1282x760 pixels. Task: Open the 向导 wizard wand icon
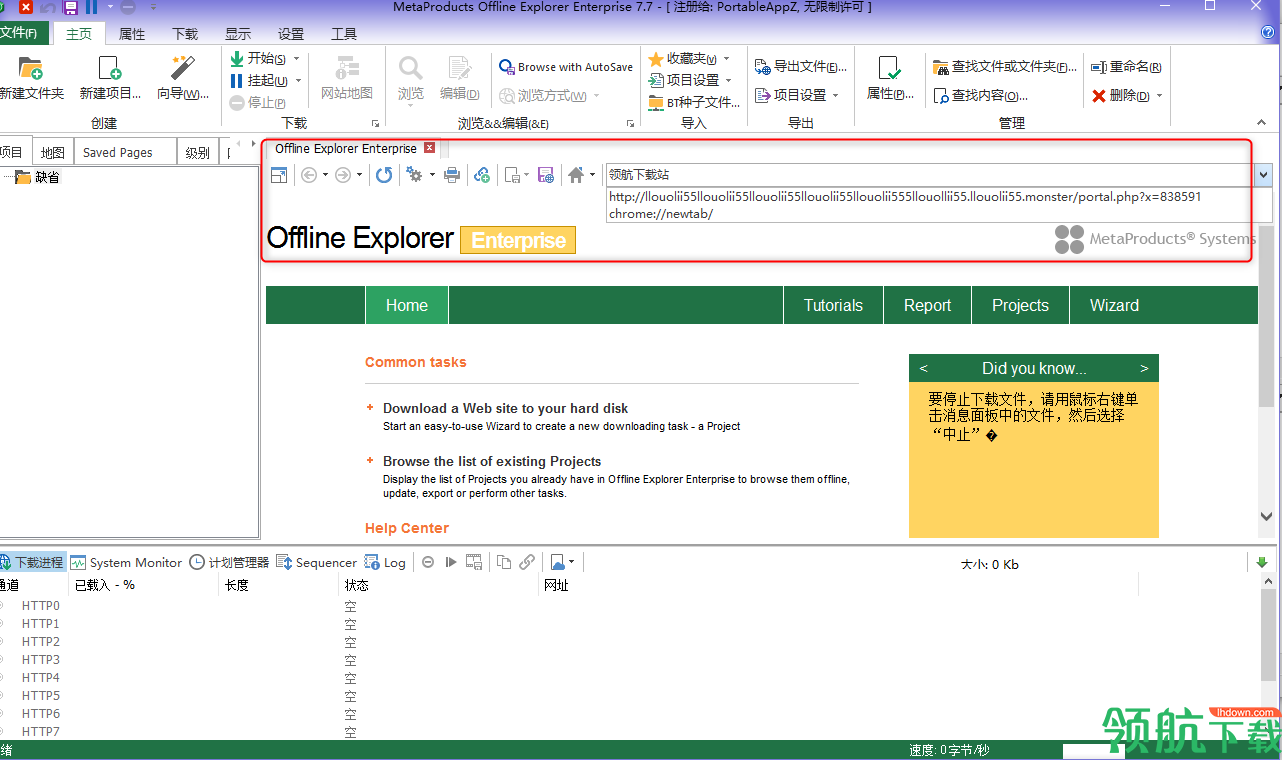click(x=182, y=68)
